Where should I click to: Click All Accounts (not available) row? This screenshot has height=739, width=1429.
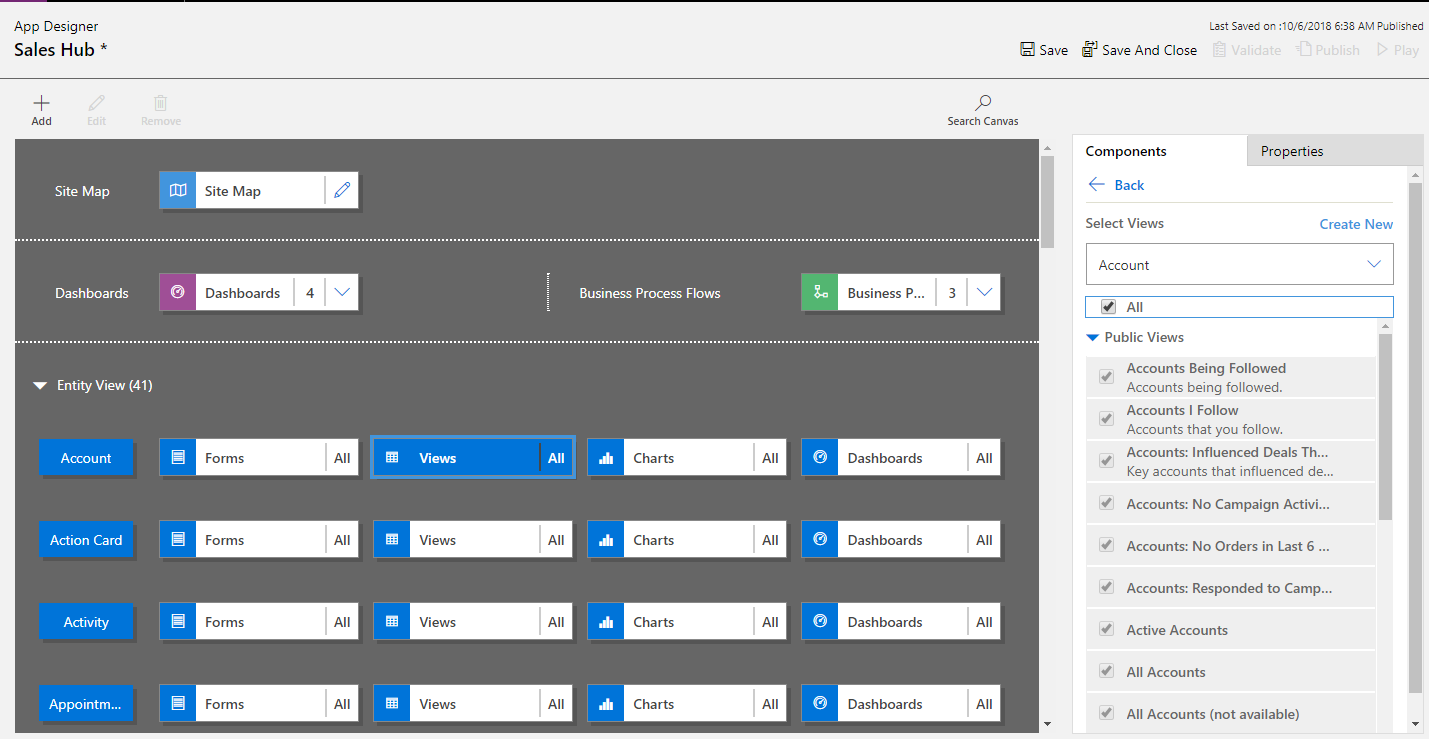coord(1231,713)
